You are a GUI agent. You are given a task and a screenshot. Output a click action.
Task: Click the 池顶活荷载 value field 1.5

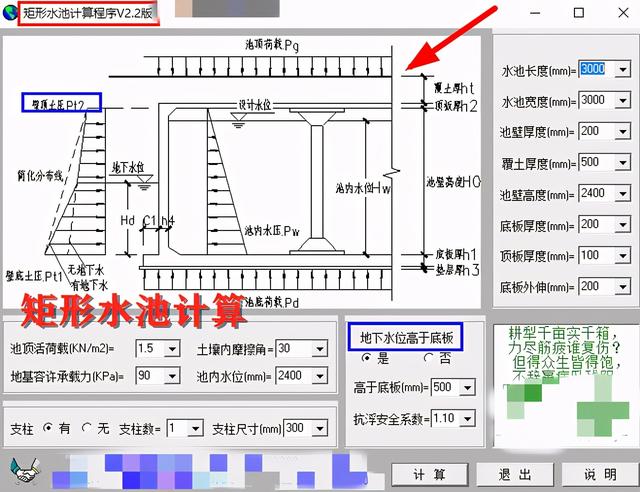click(x=150, y=349)
